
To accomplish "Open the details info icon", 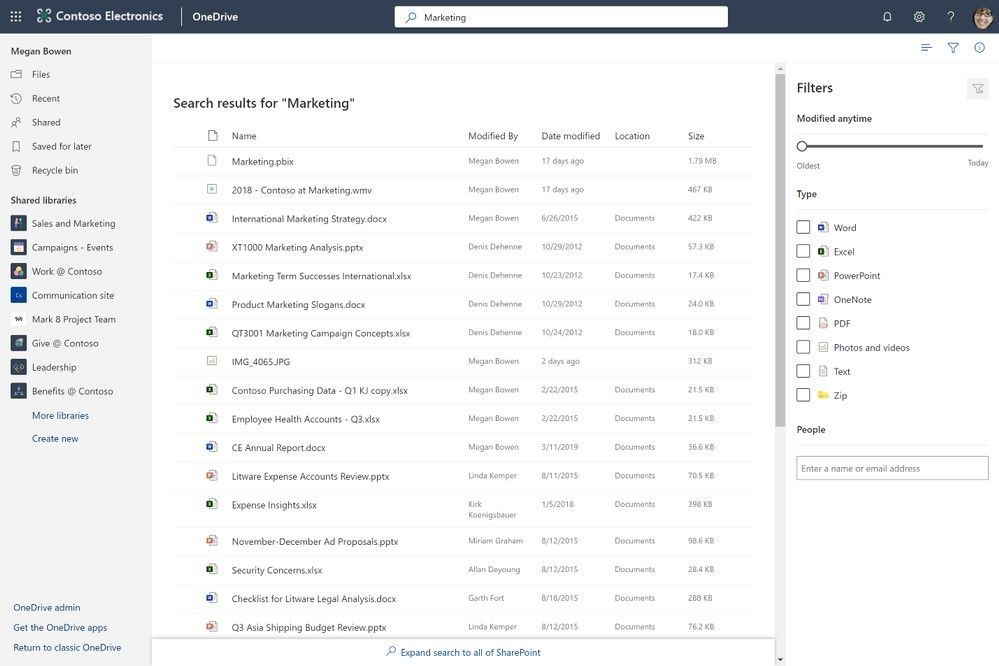I will click(x=979, y=48).
